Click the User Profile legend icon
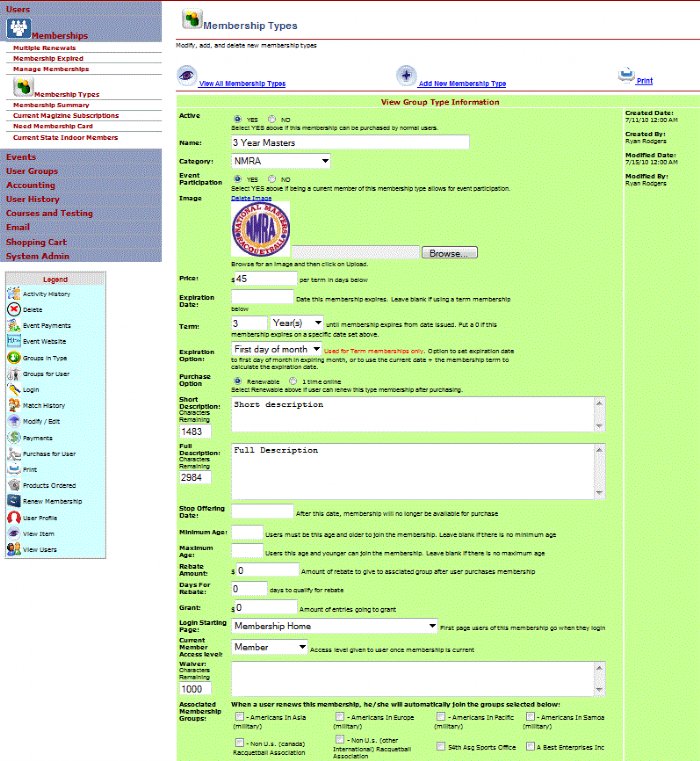 (14, 517)
